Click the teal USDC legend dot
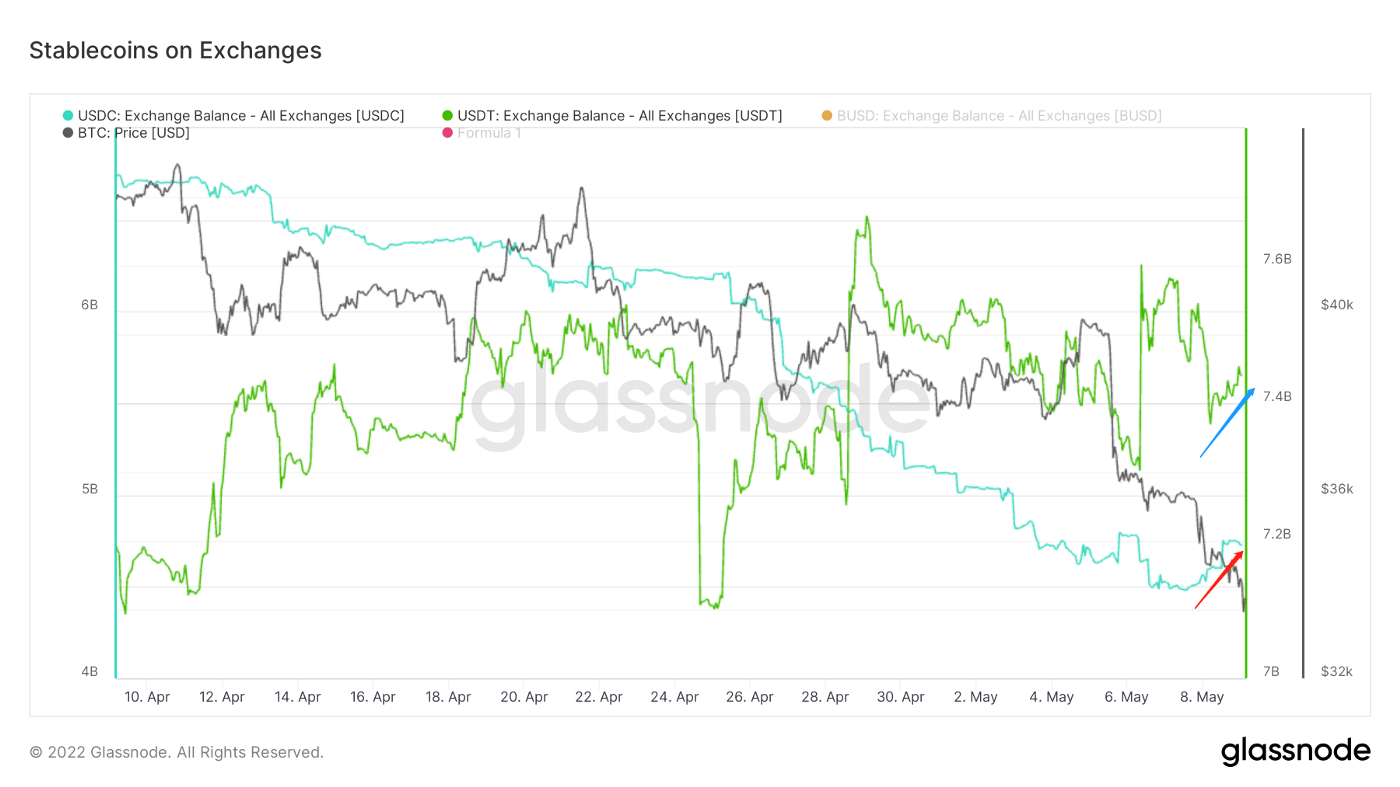 point(68,116)
